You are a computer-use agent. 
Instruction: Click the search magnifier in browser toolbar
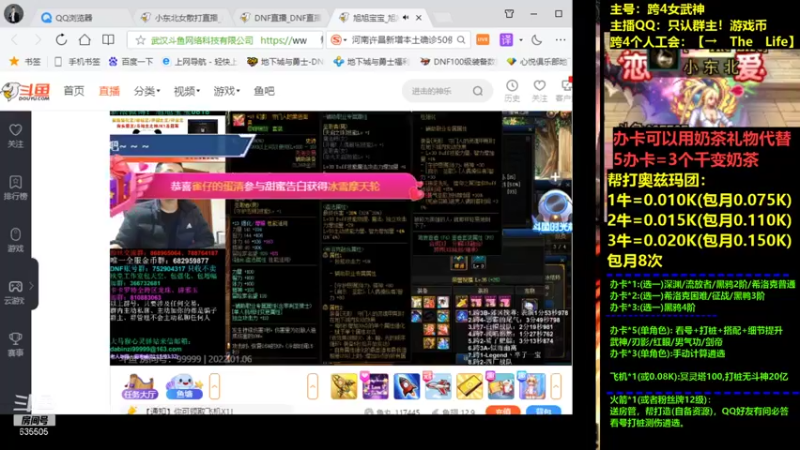click(x=461, y=40)
